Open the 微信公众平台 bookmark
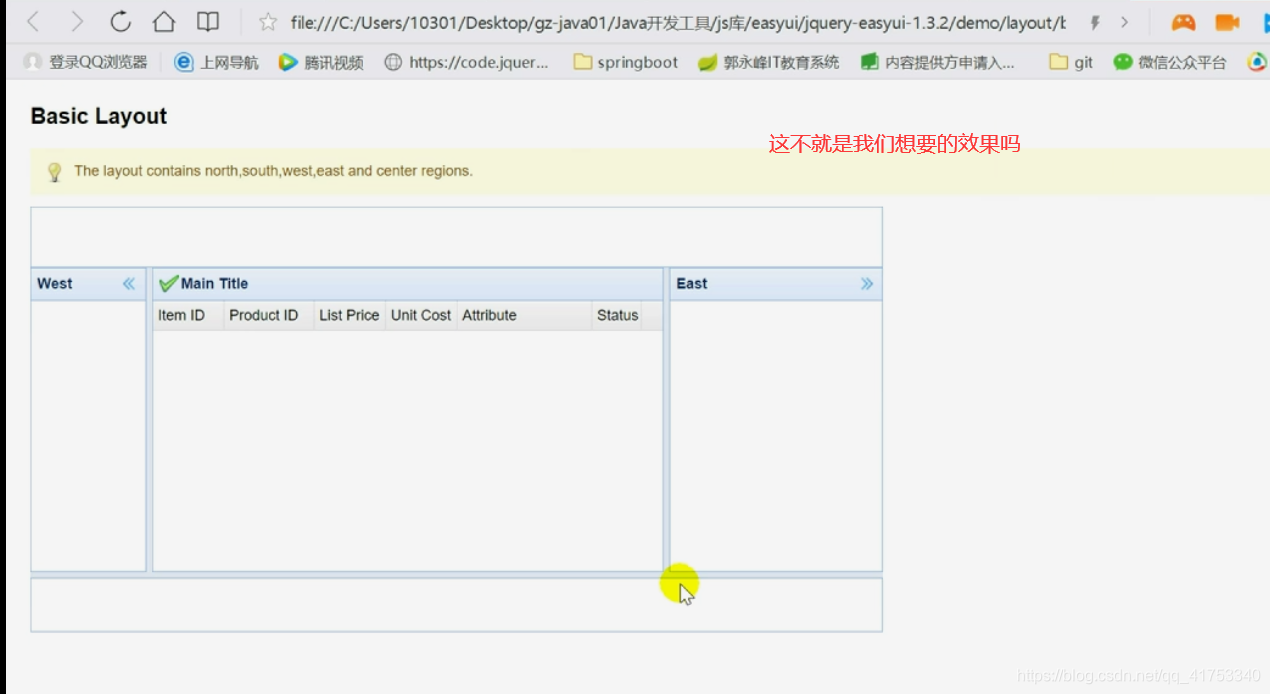The image size is (1270, 694). click(x=1170, y=62)
